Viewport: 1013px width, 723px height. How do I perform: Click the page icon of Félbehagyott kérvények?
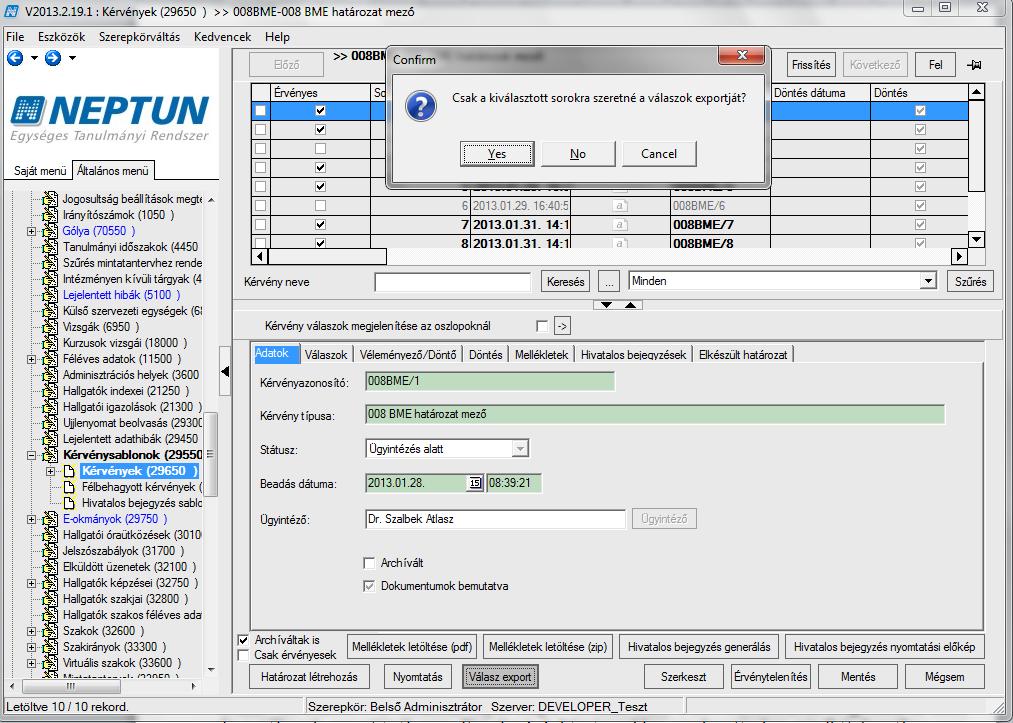point(69,487)
